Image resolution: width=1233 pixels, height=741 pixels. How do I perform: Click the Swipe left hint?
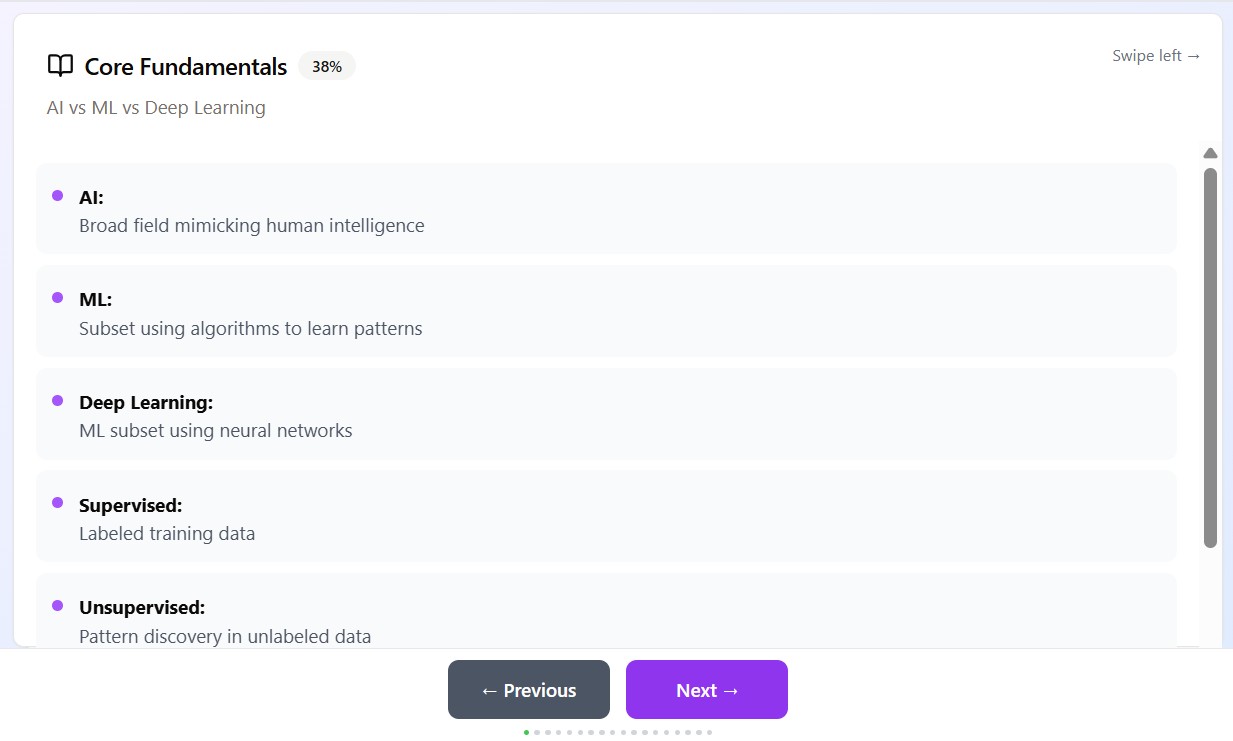tap(1156, 56)
